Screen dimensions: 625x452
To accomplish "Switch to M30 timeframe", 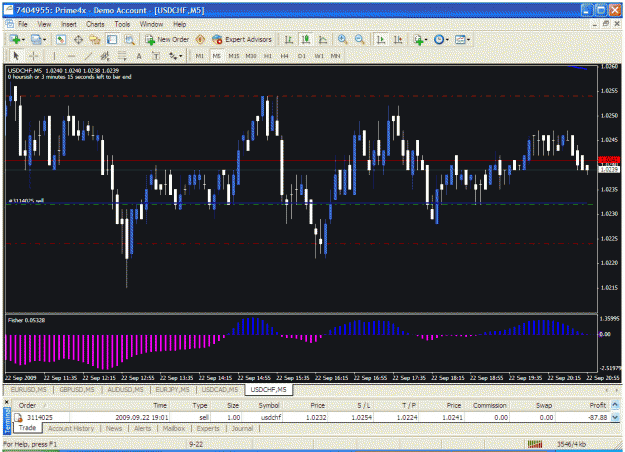I will click(251, 56).
